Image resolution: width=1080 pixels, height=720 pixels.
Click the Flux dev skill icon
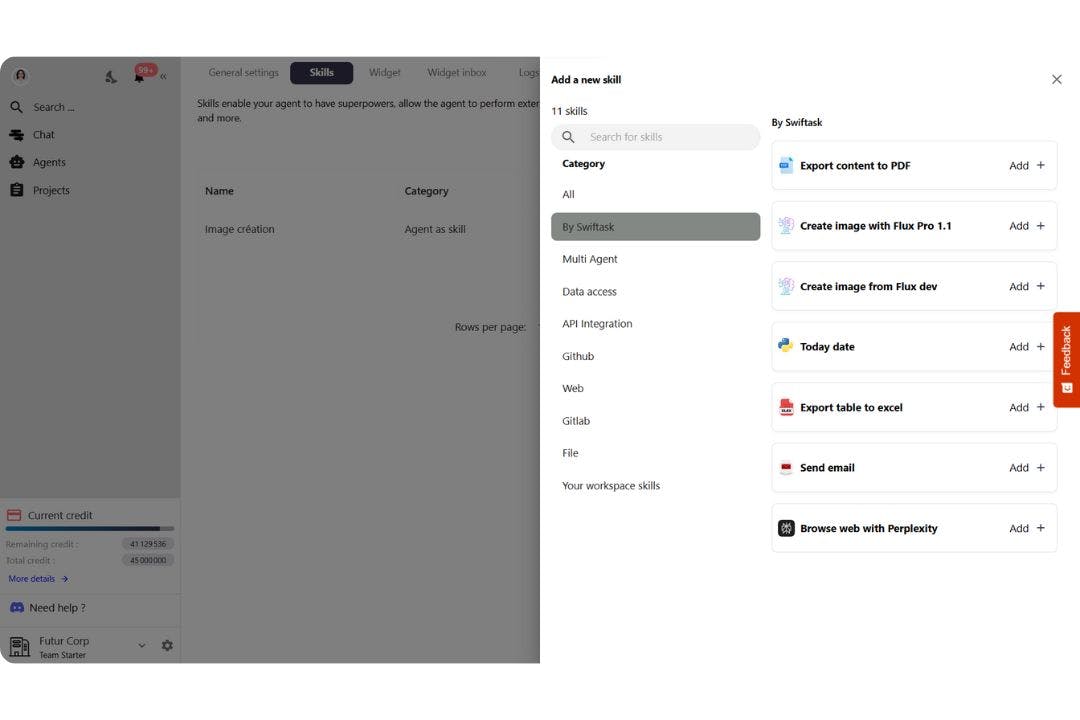tap(786, 286)
